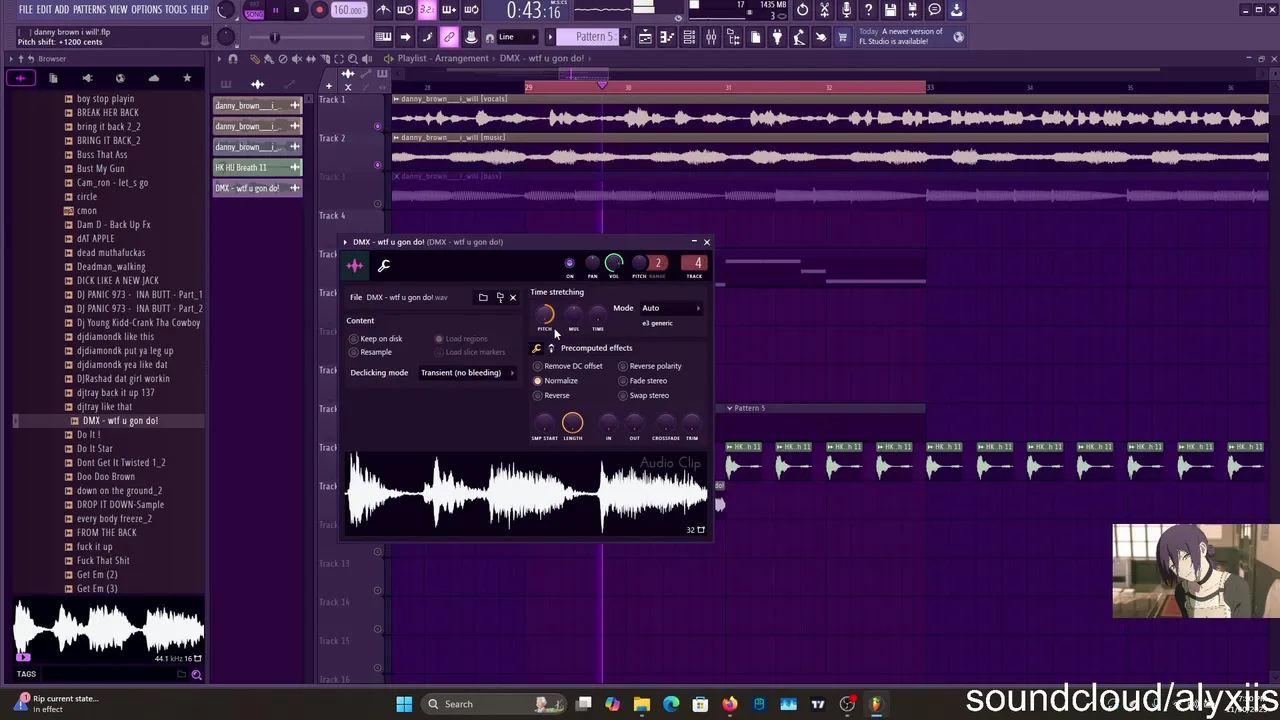The width and height of the screenshot is (1280, 720).
Task: Open folder icon next to the DMX wav file name
Action: click(483, 297)
